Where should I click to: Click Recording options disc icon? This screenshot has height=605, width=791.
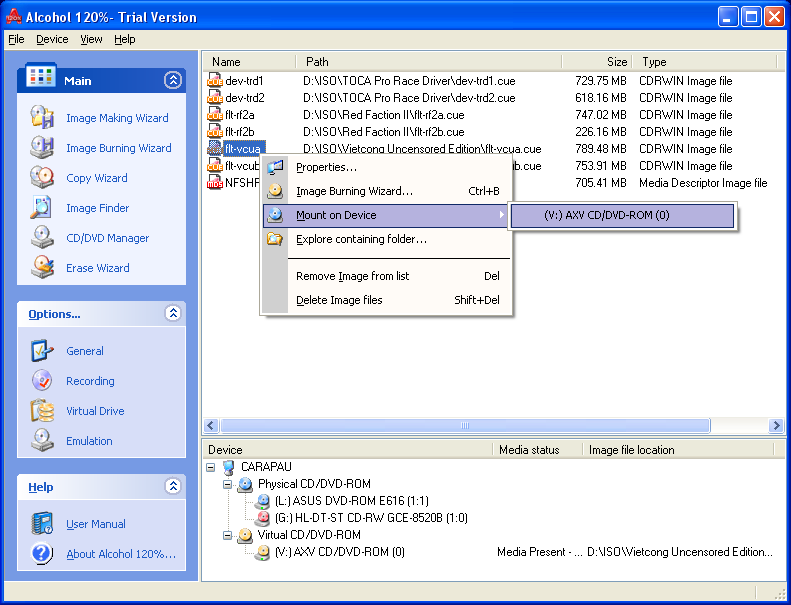[x=42, y=380]
